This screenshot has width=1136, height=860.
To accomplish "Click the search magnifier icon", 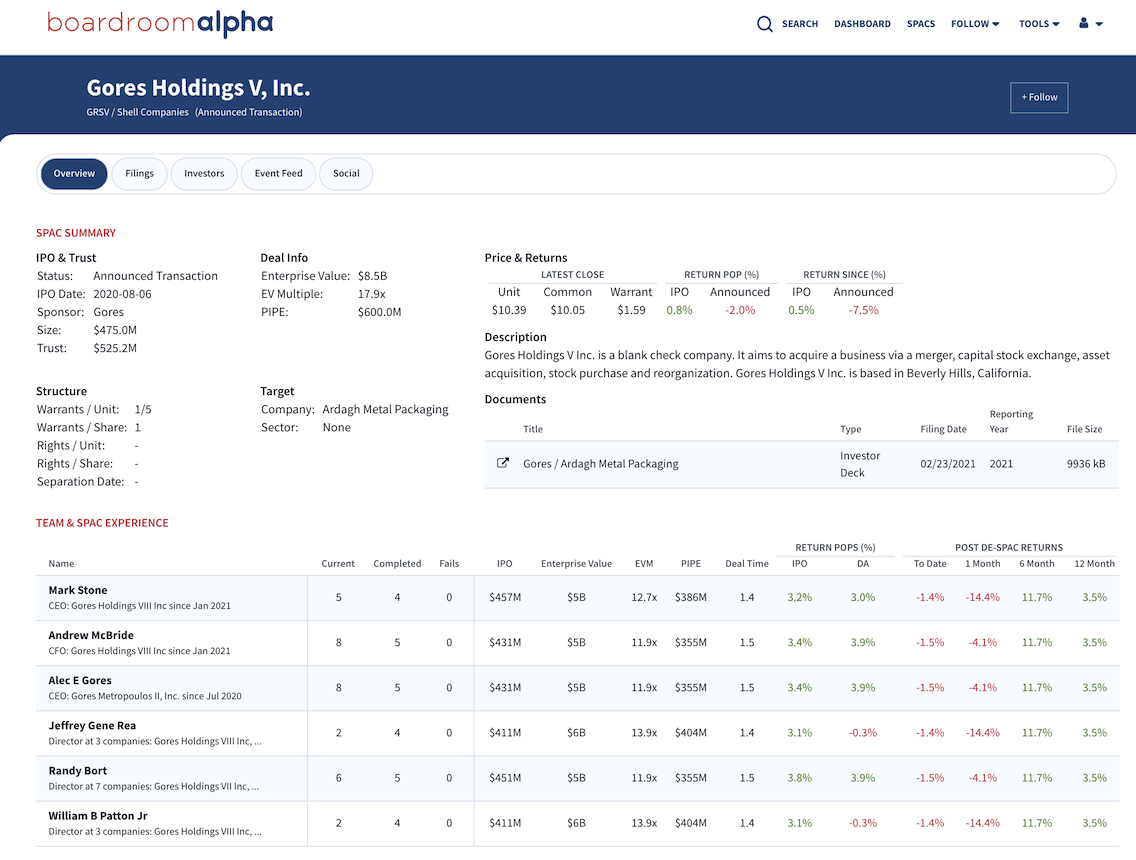I will (x=764, y=24).
